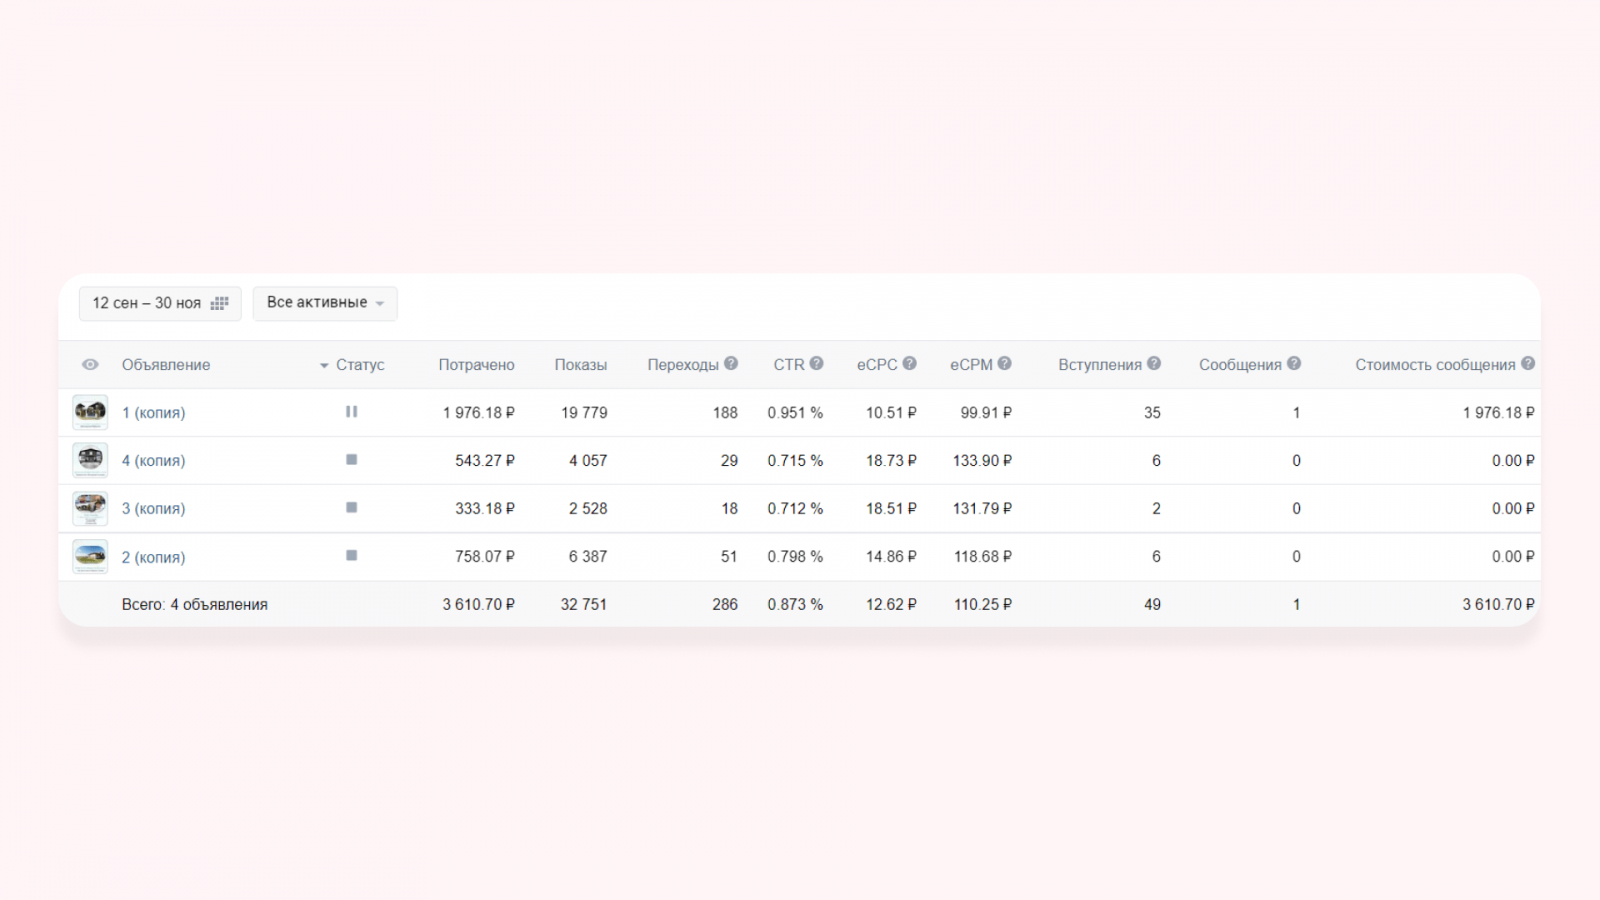Click the help icon next to Вступления
This screenshot has height=900, width=1600.
pos(1154,364)
